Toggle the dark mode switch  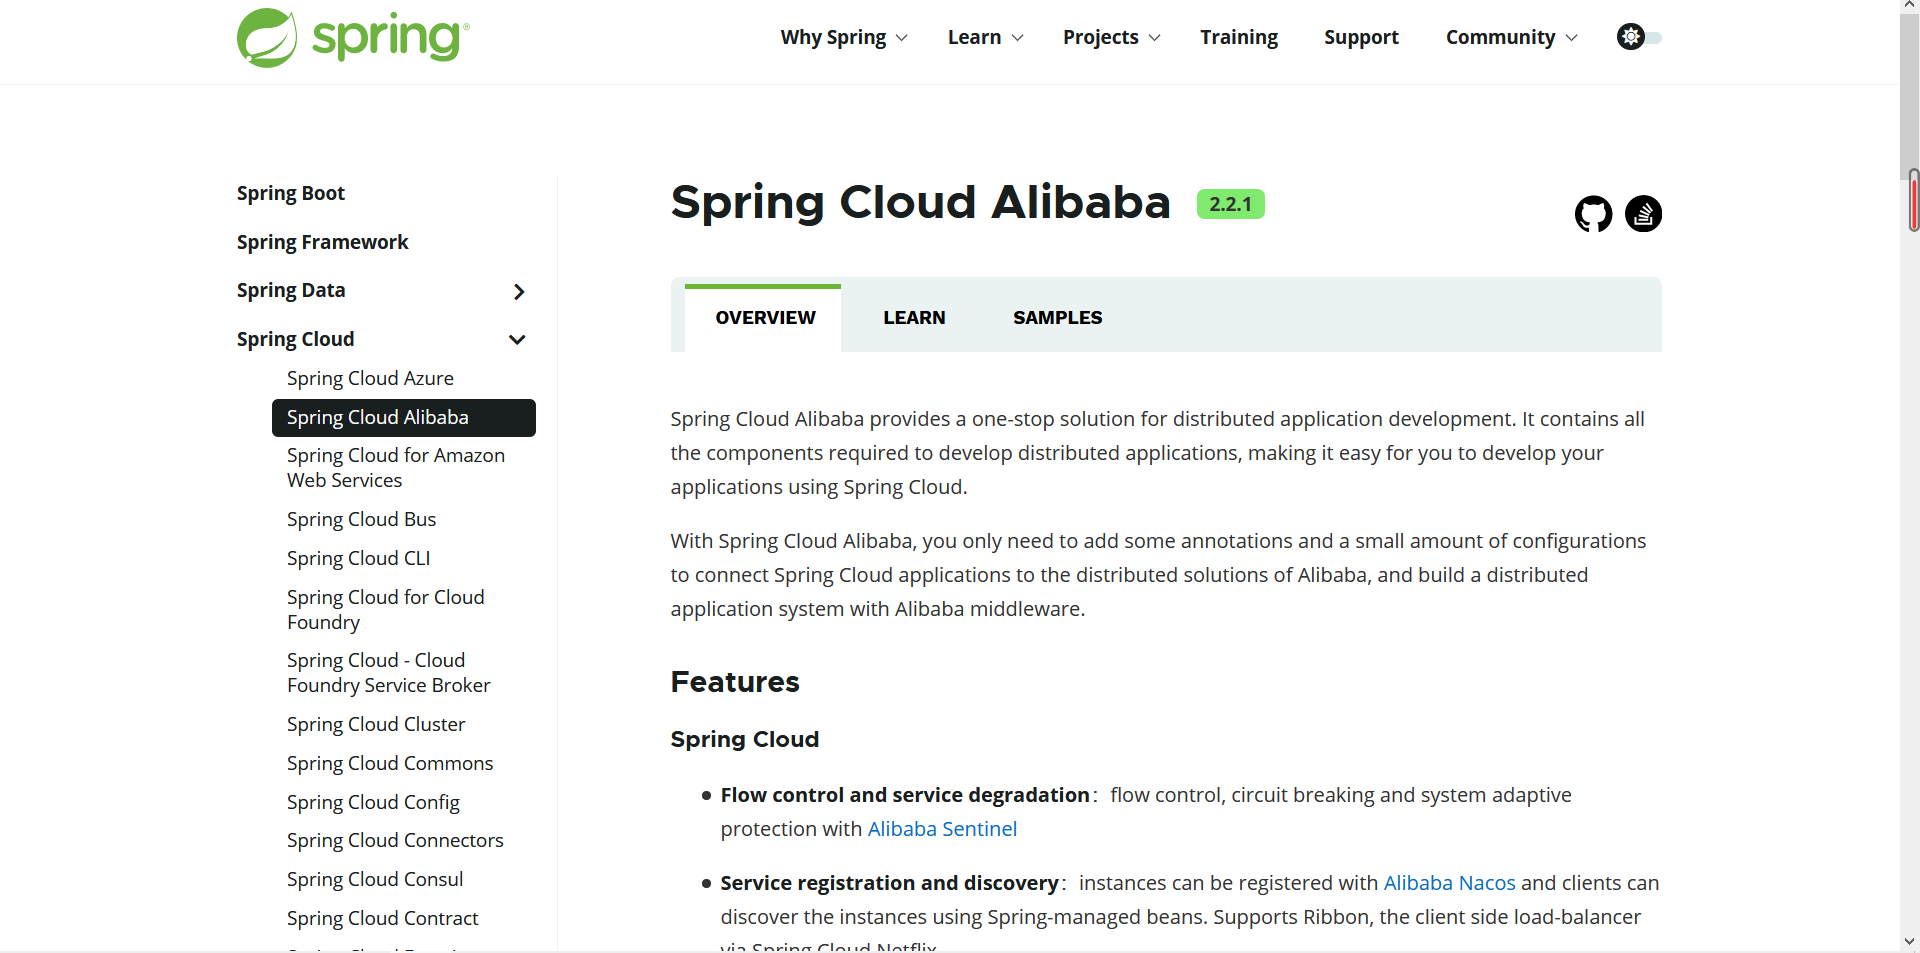point(1639,37)
